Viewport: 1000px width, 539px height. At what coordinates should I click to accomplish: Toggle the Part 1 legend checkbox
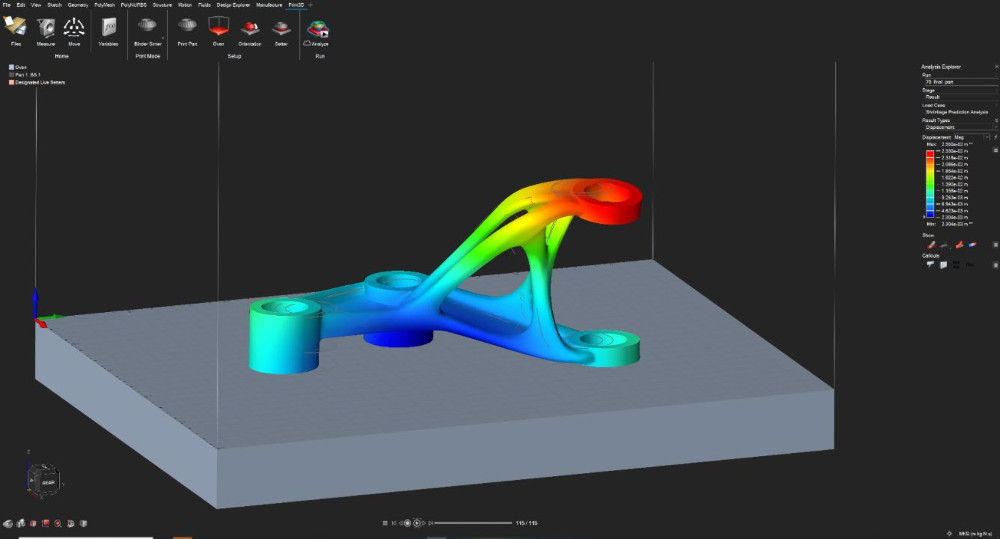coord(11,75)
